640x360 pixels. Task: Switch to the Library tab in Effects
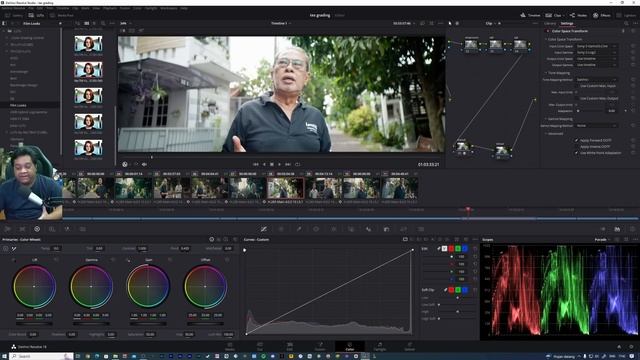(550, 24)
